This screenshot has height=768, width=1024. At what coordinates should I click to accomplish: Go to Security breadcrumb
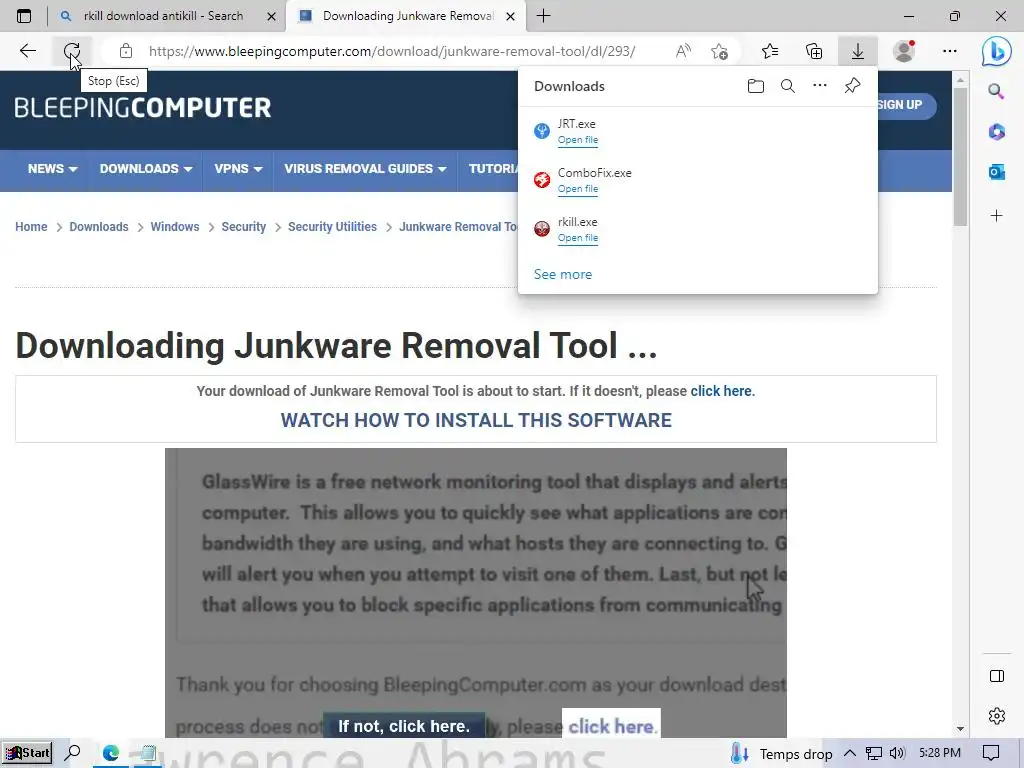coord(244,227)
